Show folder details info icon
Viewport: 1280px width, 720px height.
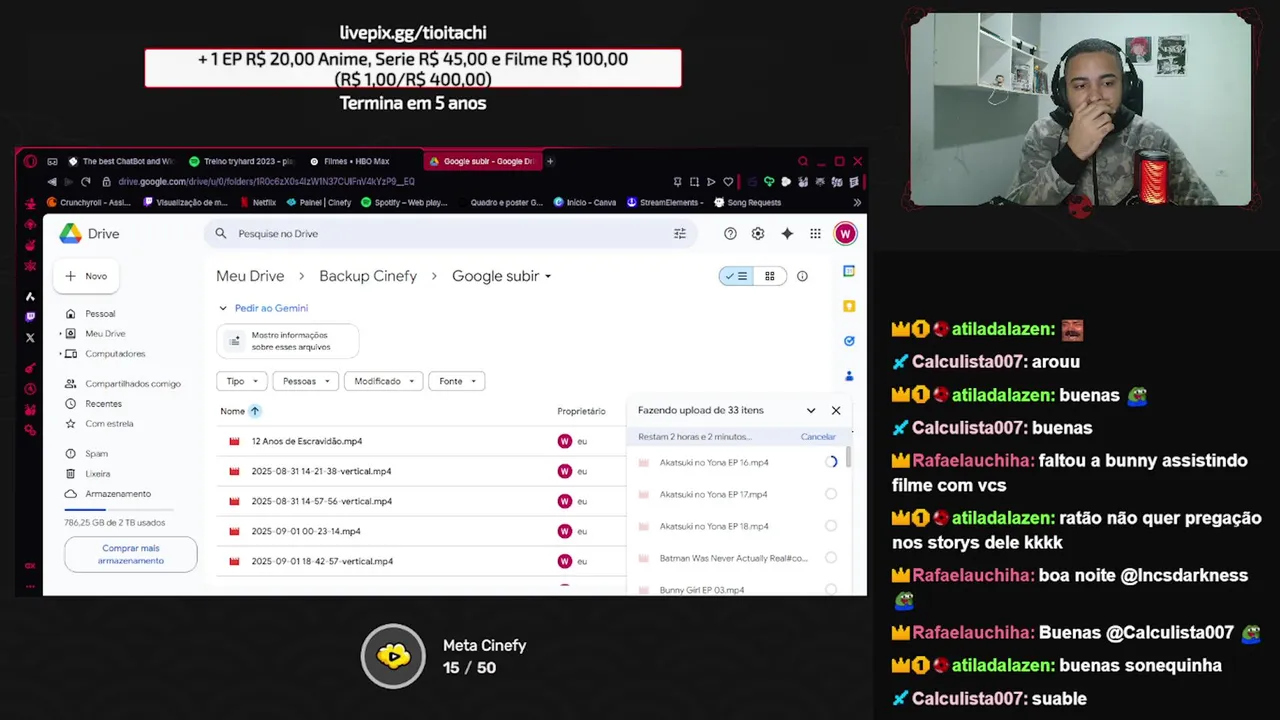tap(802, 276)
